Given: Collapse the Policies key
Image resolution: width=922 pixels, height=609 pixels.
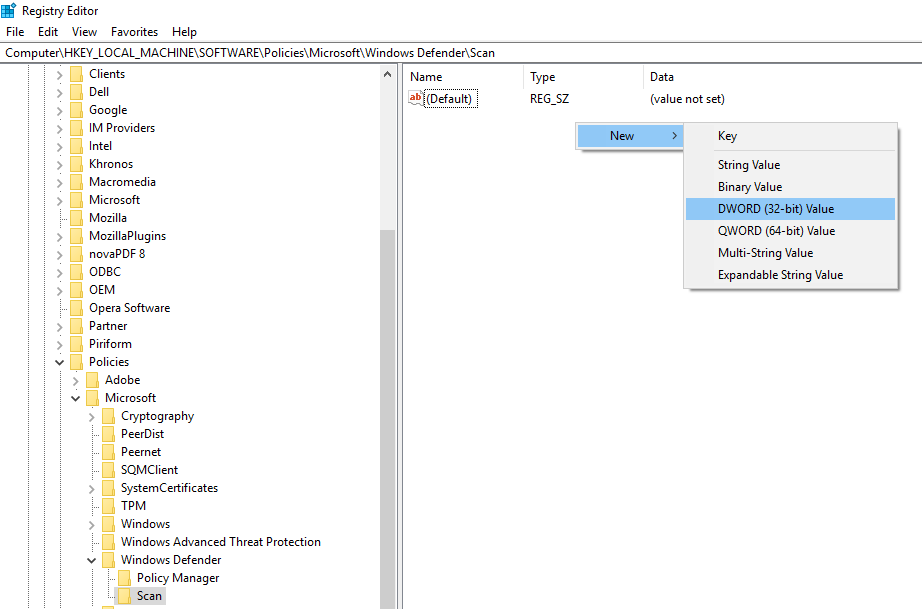Looking at the screenshot, I should (x=58, y=361).
